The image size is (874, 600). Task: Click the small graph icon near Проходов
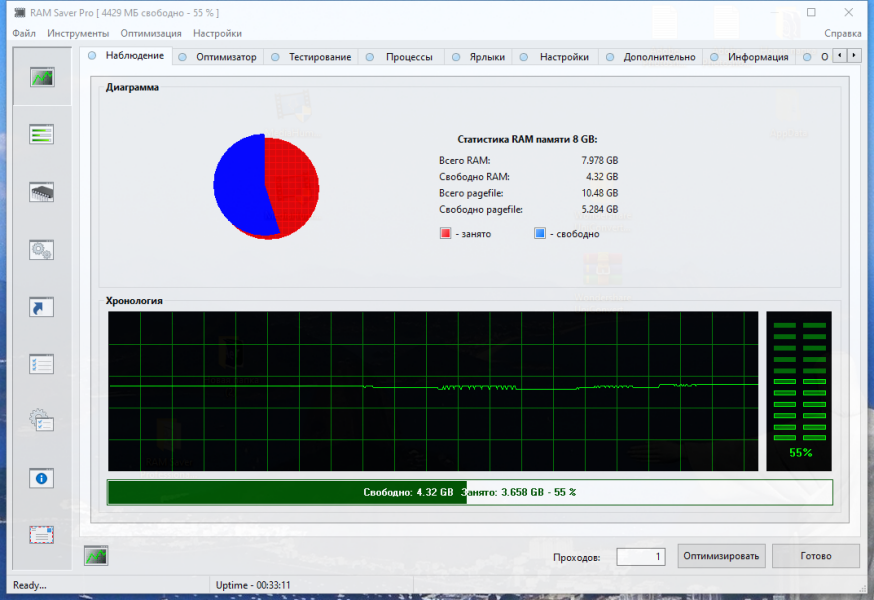(x=96, y=555)
